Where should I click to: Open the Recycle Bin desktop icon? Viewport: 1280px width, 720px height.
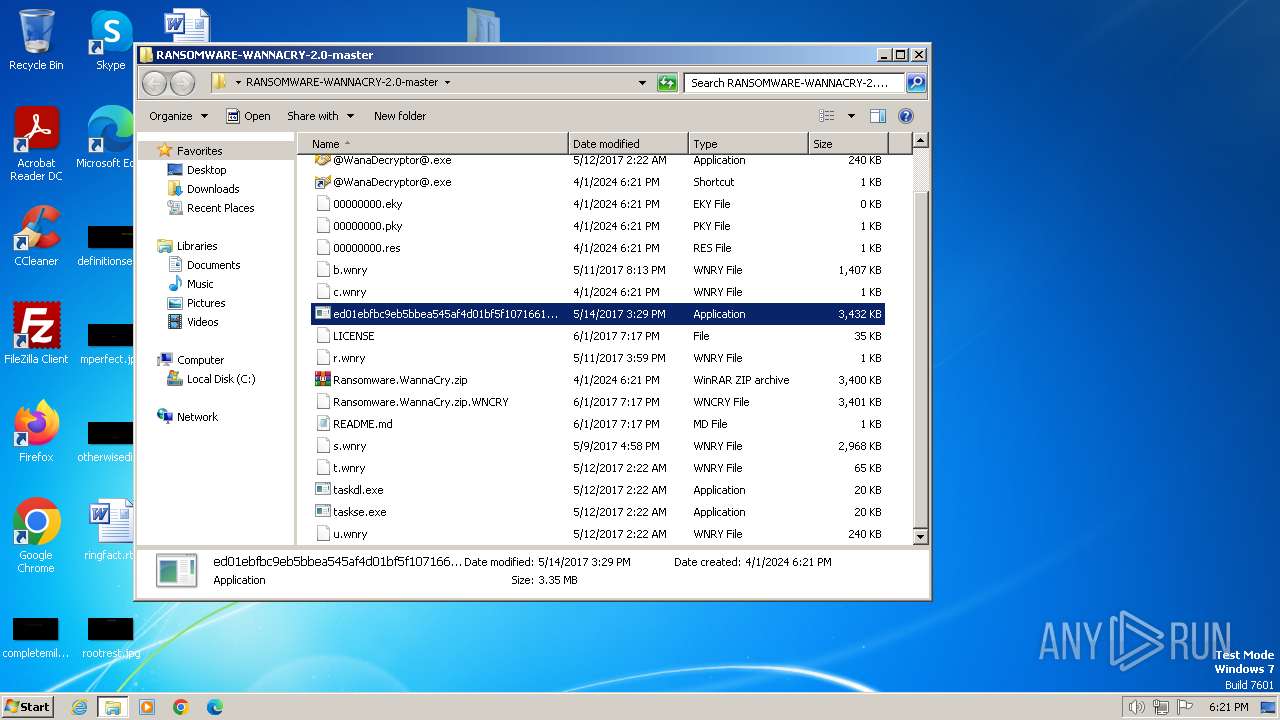pos(36,40)
